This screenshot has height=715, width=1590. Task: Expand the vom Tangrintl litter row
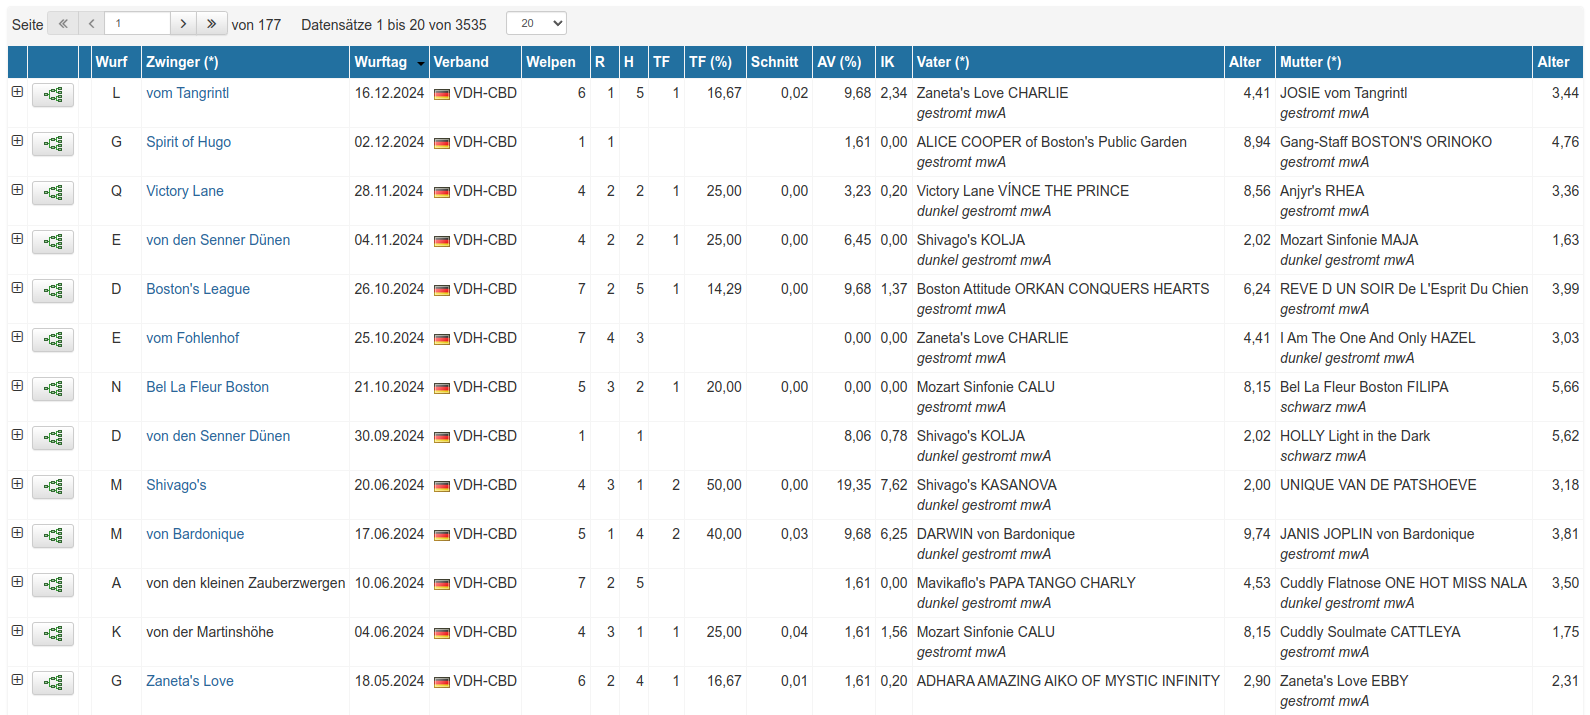(17, 91)
